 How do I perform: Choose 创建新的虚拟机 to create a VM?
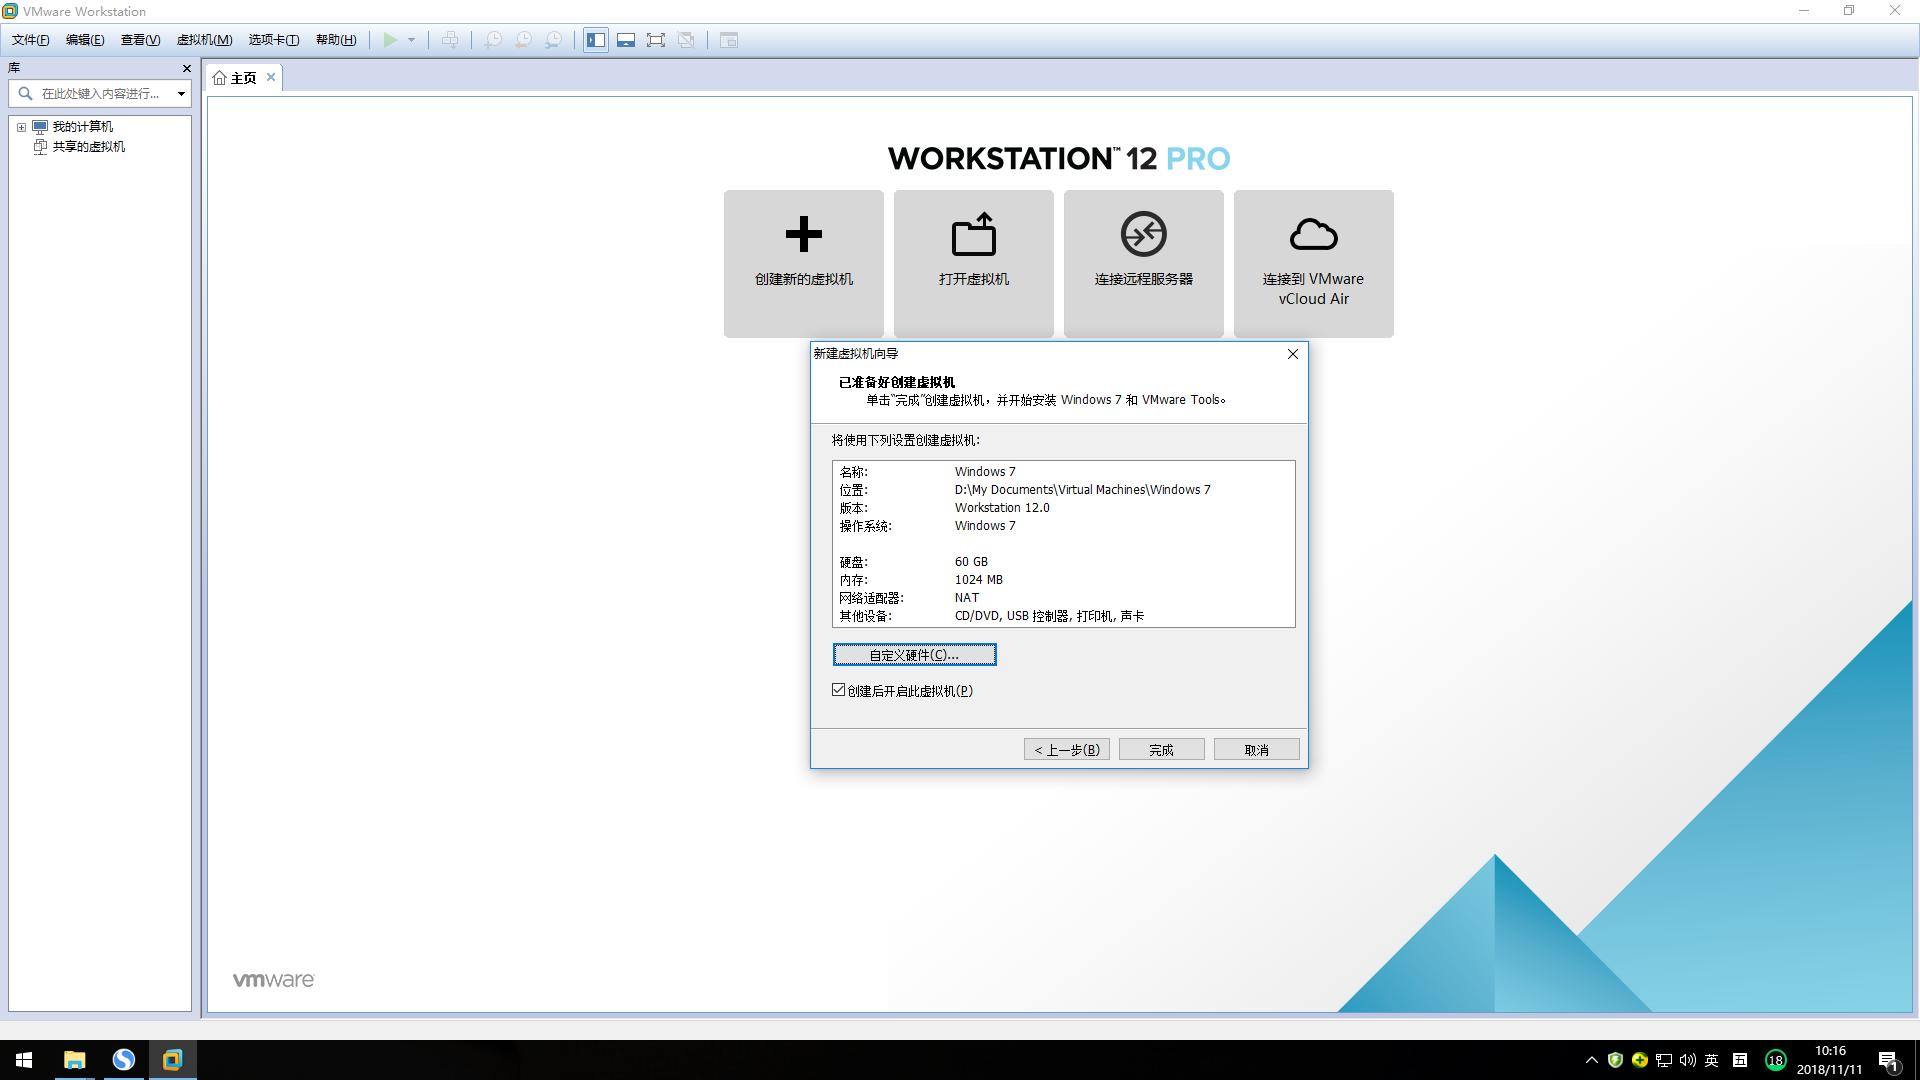point(803,263)
